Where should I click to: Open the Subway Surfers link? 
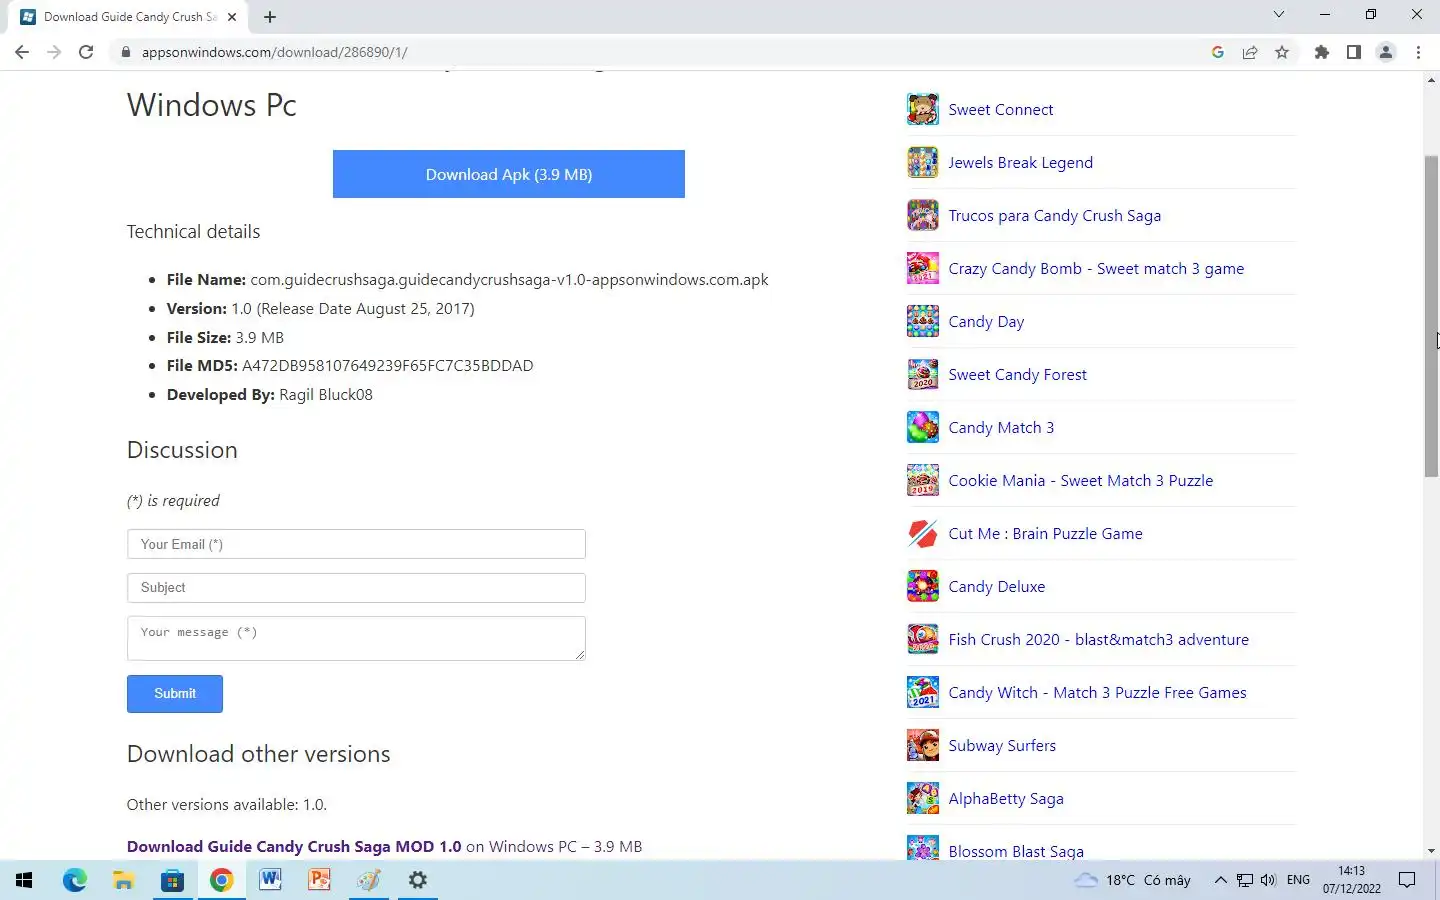tap(1002, 745)
